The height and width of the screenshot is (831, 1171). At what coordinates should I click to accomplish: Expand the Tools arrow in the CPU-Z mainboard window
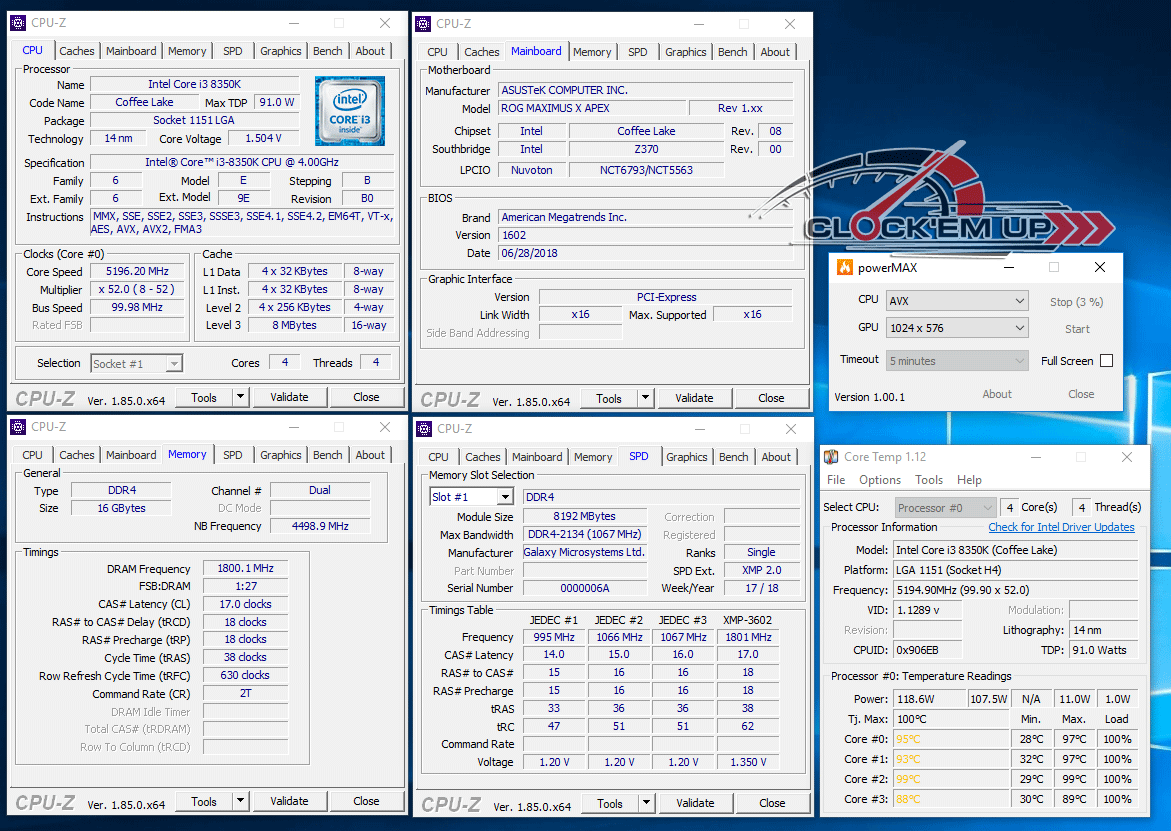coord(645,398)
